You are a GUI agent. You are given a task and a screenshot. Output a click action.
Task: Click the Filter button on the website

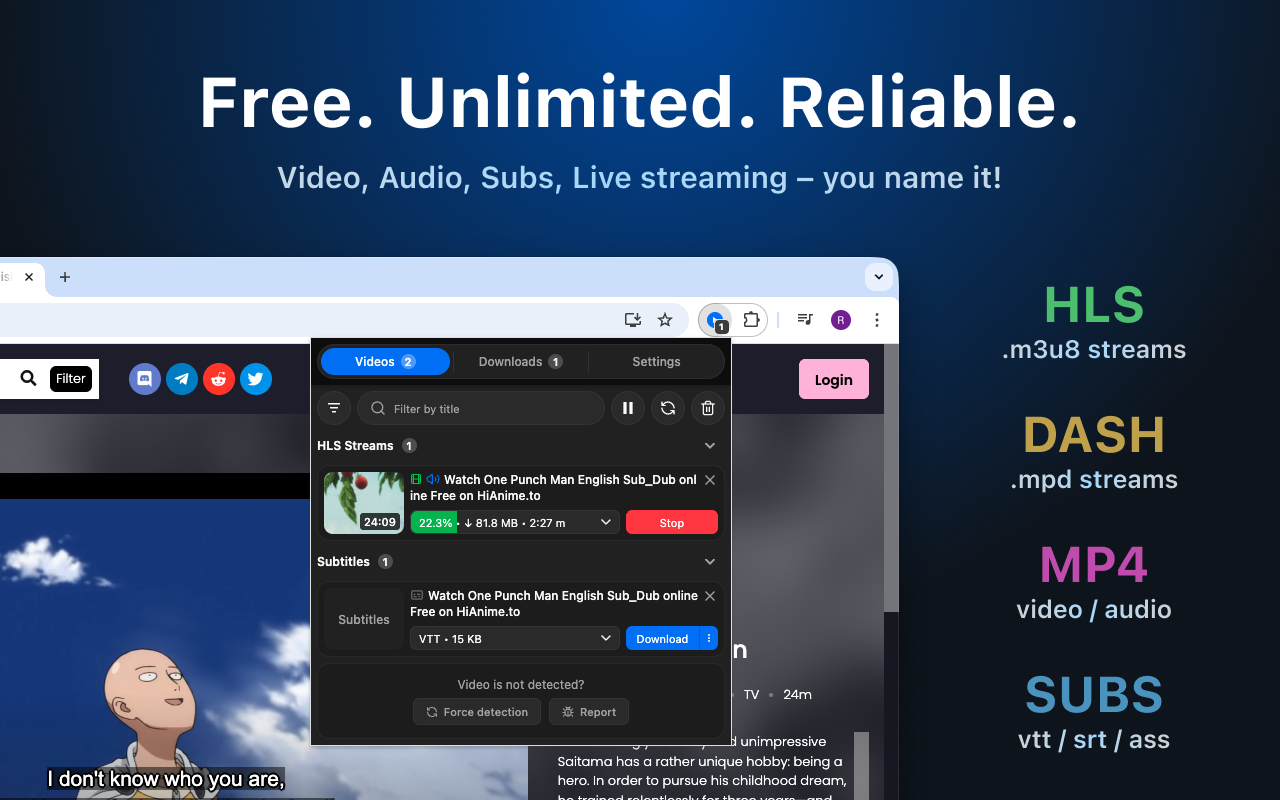pos(71,378)
